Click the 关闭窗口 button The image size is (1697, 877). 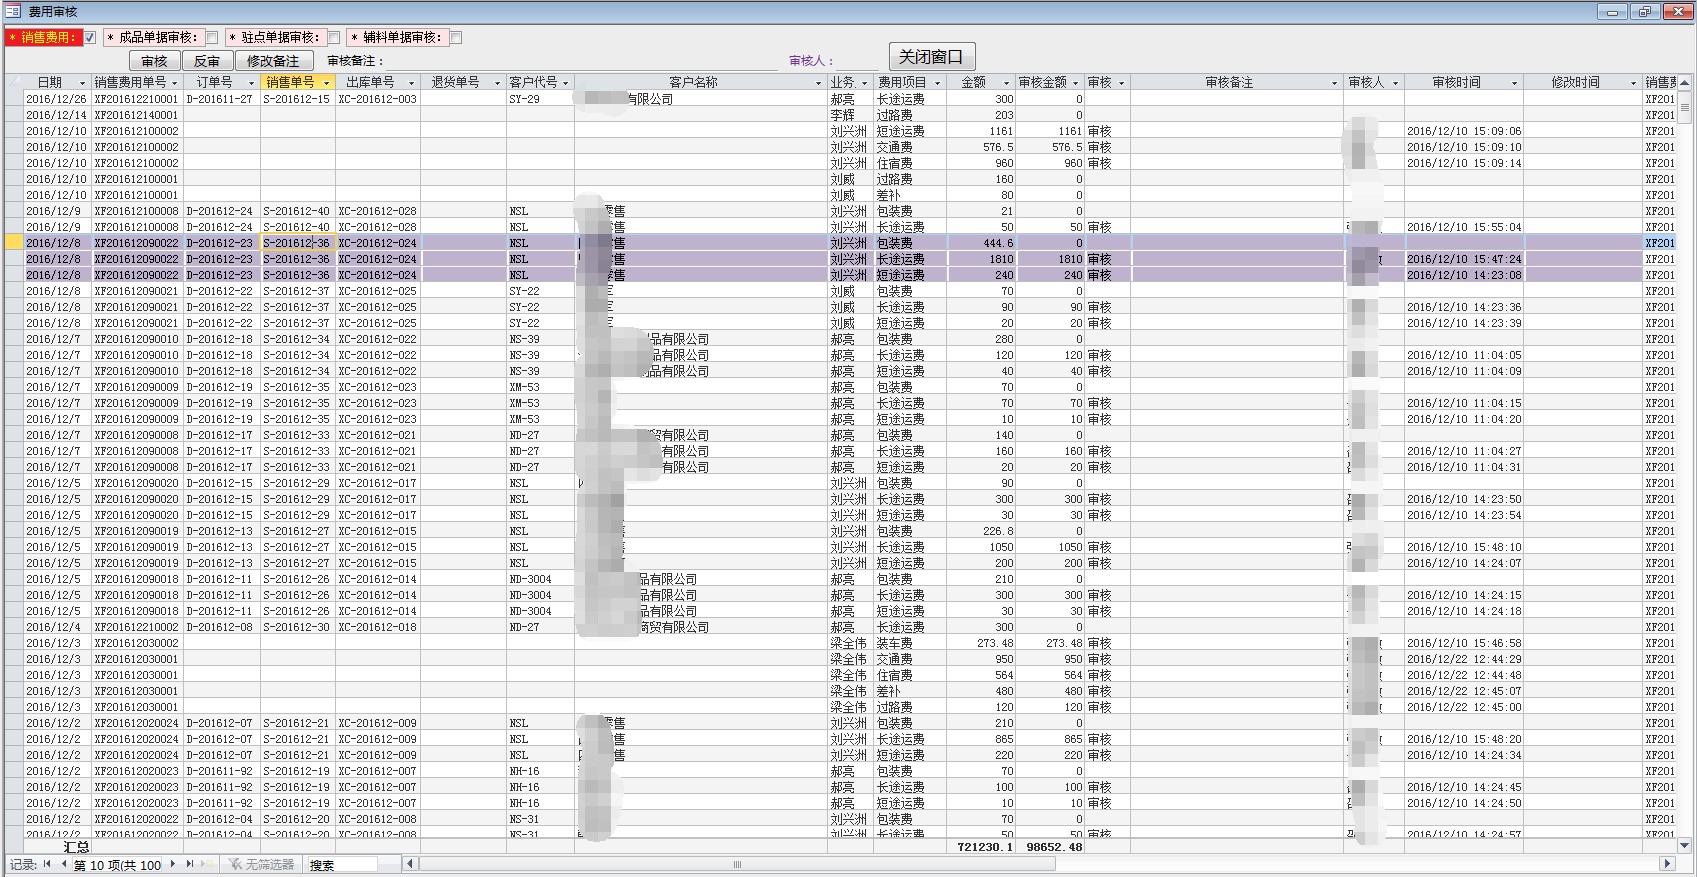[x=931, y=57]
